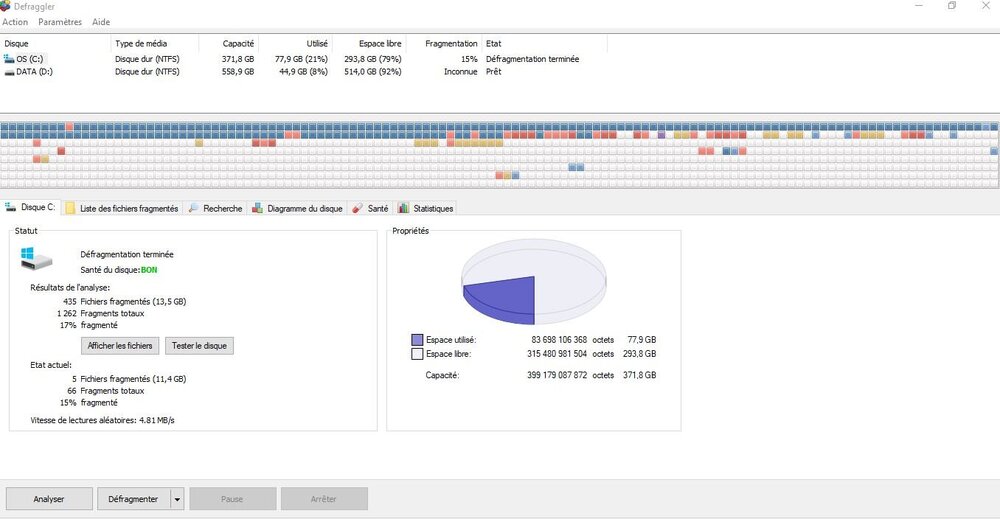Click the Afficher les fichiers button
Screen dimensions: 1000x519
tap(120, 346)
